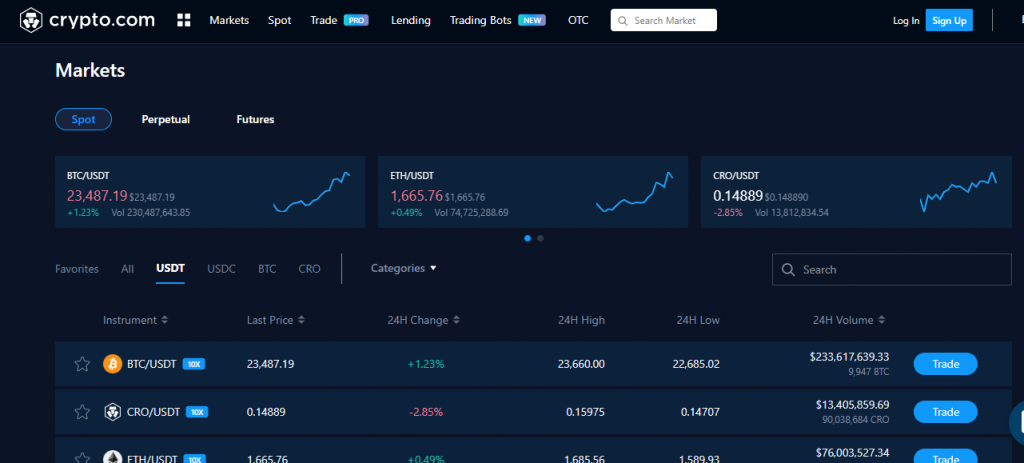Expand the Categories dropdown
Image resolution: width=1024 pixels, height=463 pixels.
point(404,268)
